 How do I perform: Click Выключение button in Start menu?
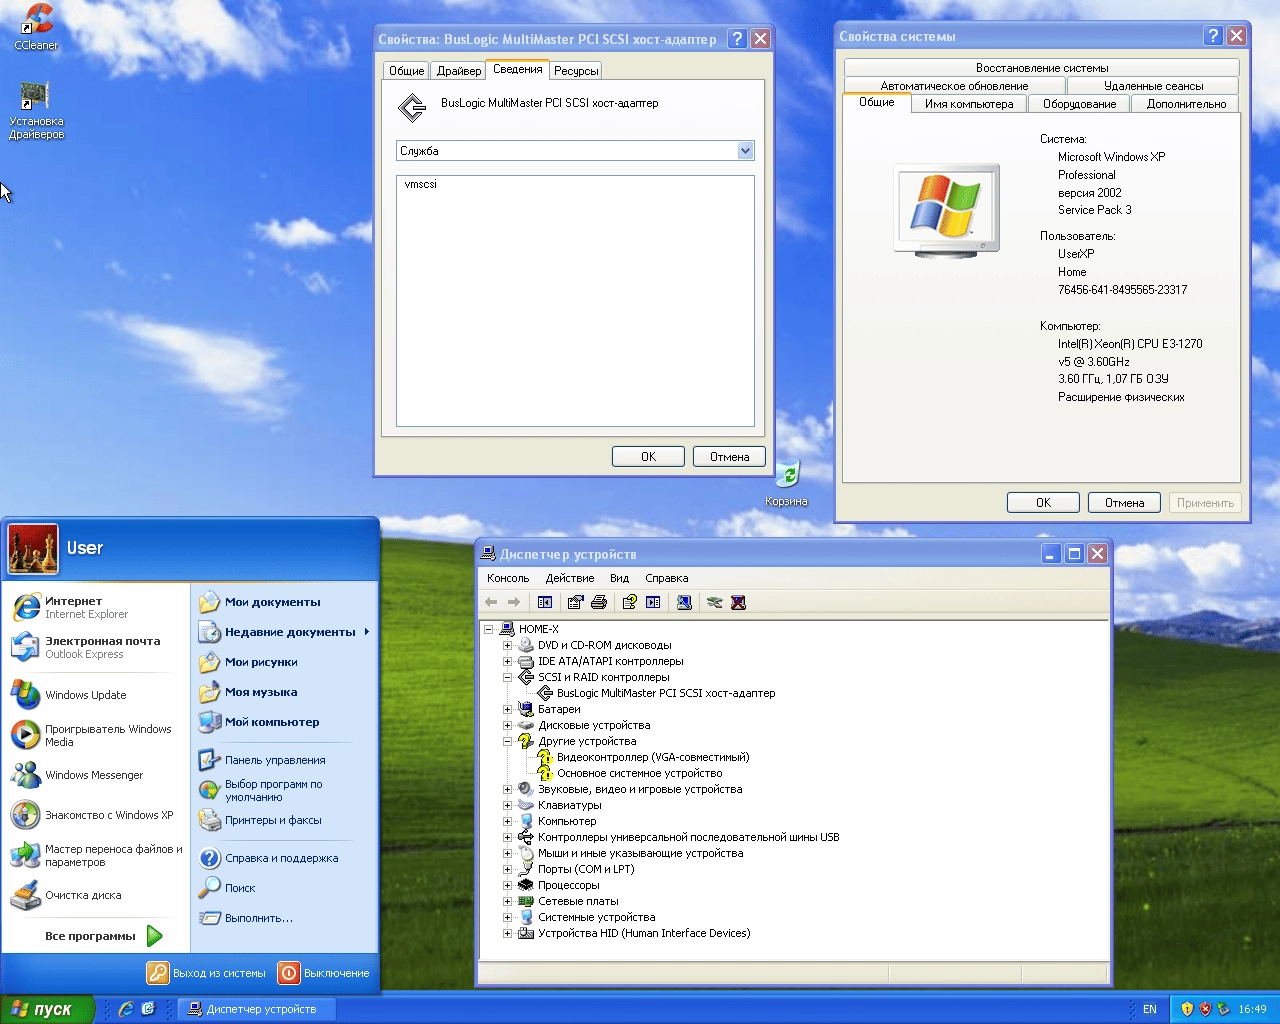(324, 973)
